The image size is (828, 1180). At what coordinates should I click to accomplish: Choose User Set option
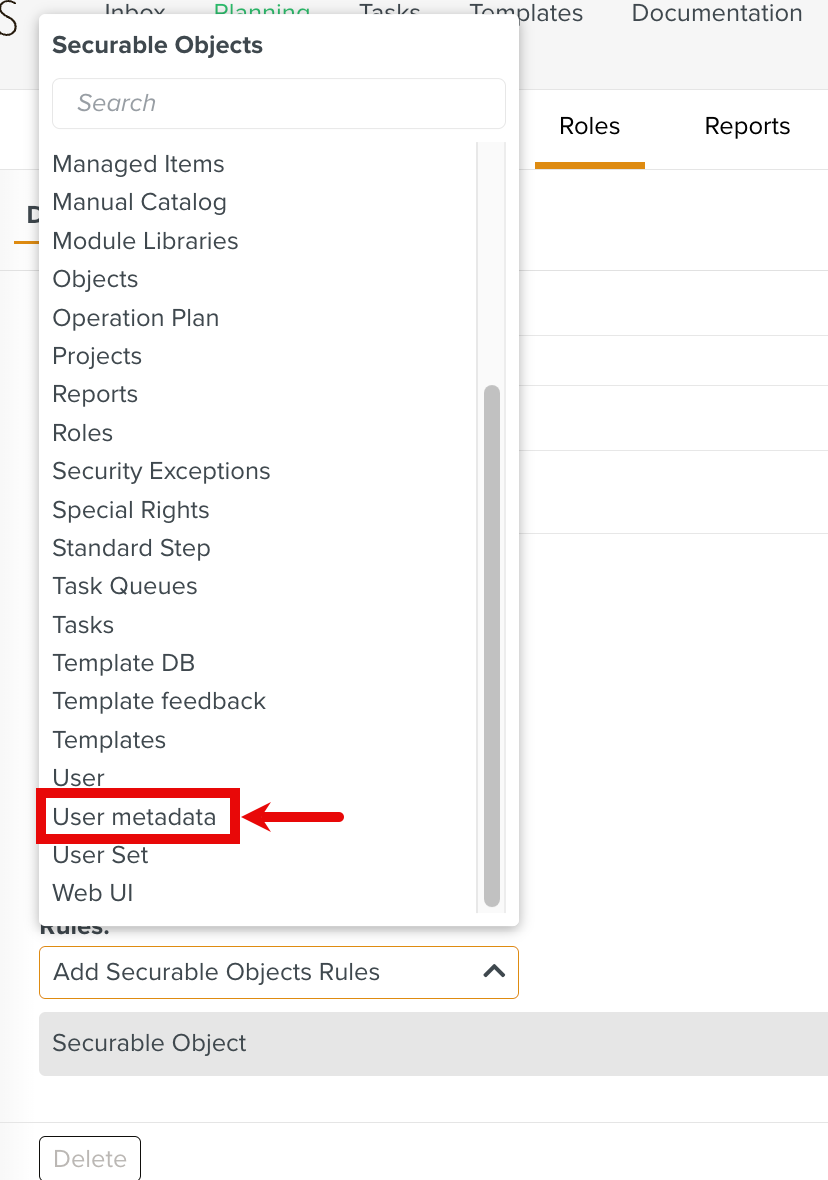tap(100, 855)
